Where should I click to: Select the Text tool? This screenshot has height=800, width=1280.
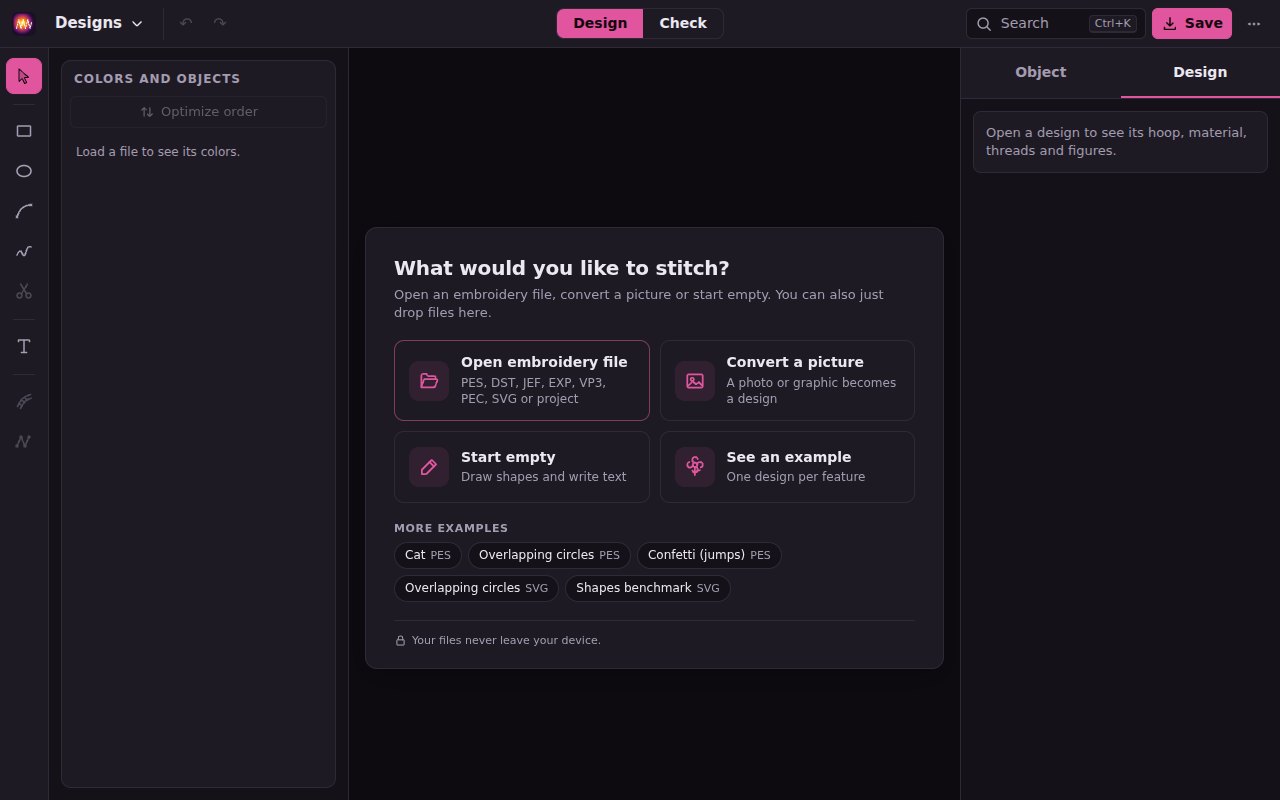[x=24, y=346]
